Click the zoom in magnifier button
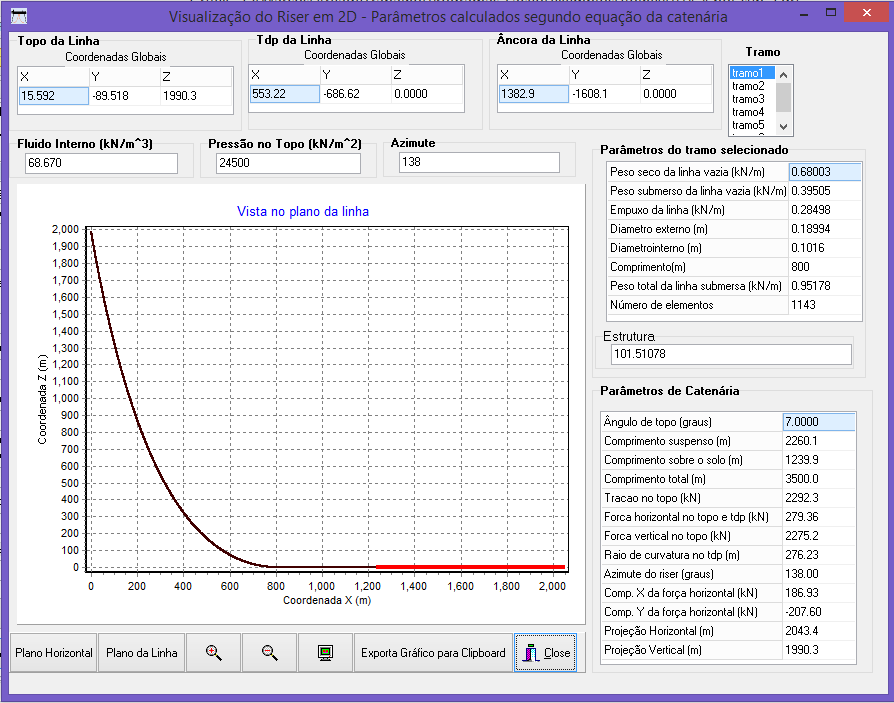The image size is (894, 703). click(213, 652)
